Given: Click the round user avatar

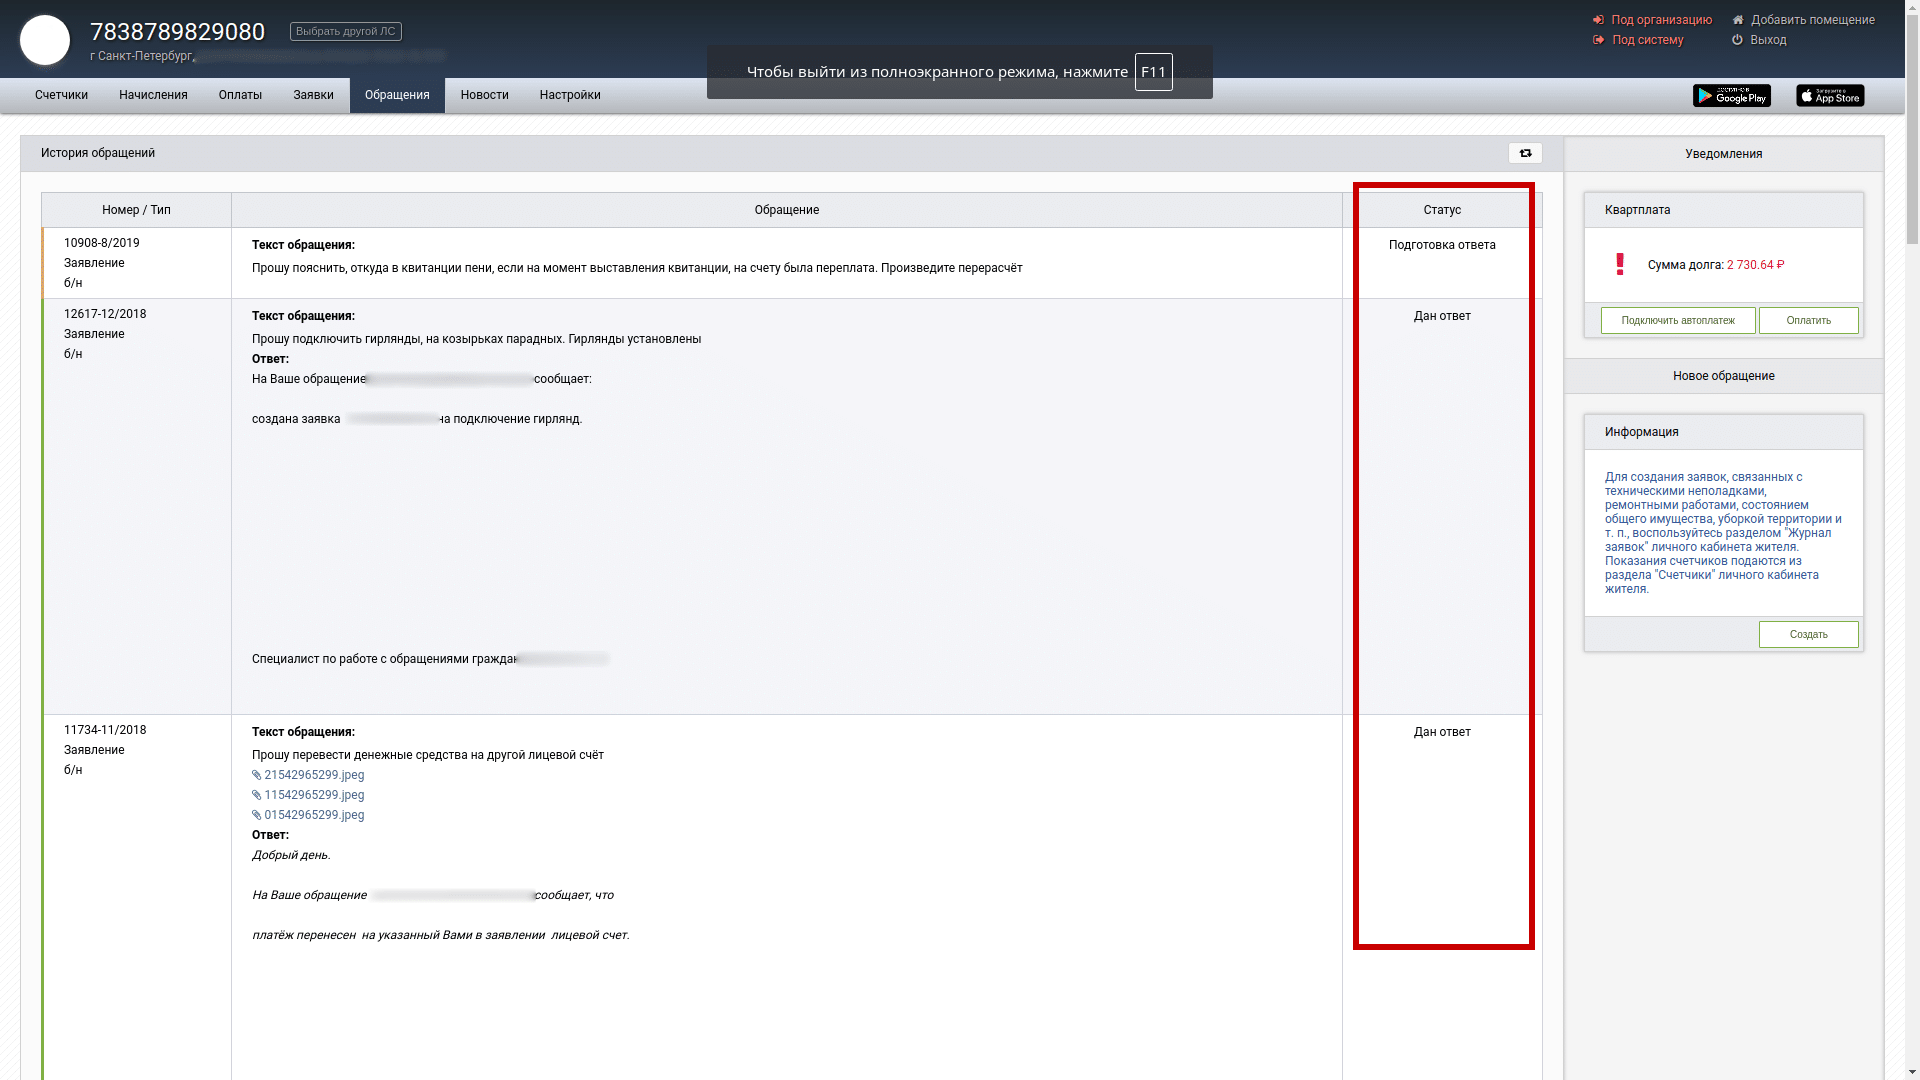Looking at the screenshot, I should [x=45, y=40].
